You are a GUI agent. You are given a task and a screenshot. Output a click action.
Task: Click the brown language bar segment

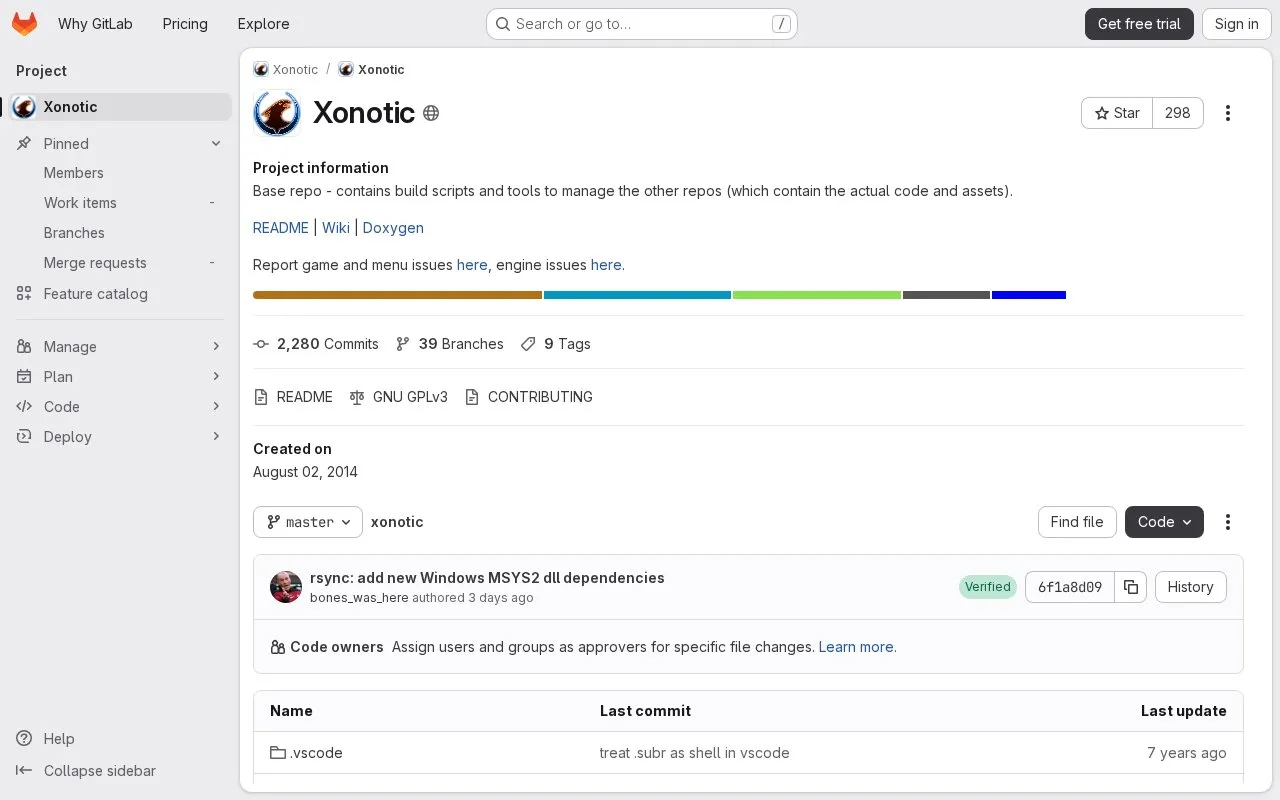pos(397,295)
